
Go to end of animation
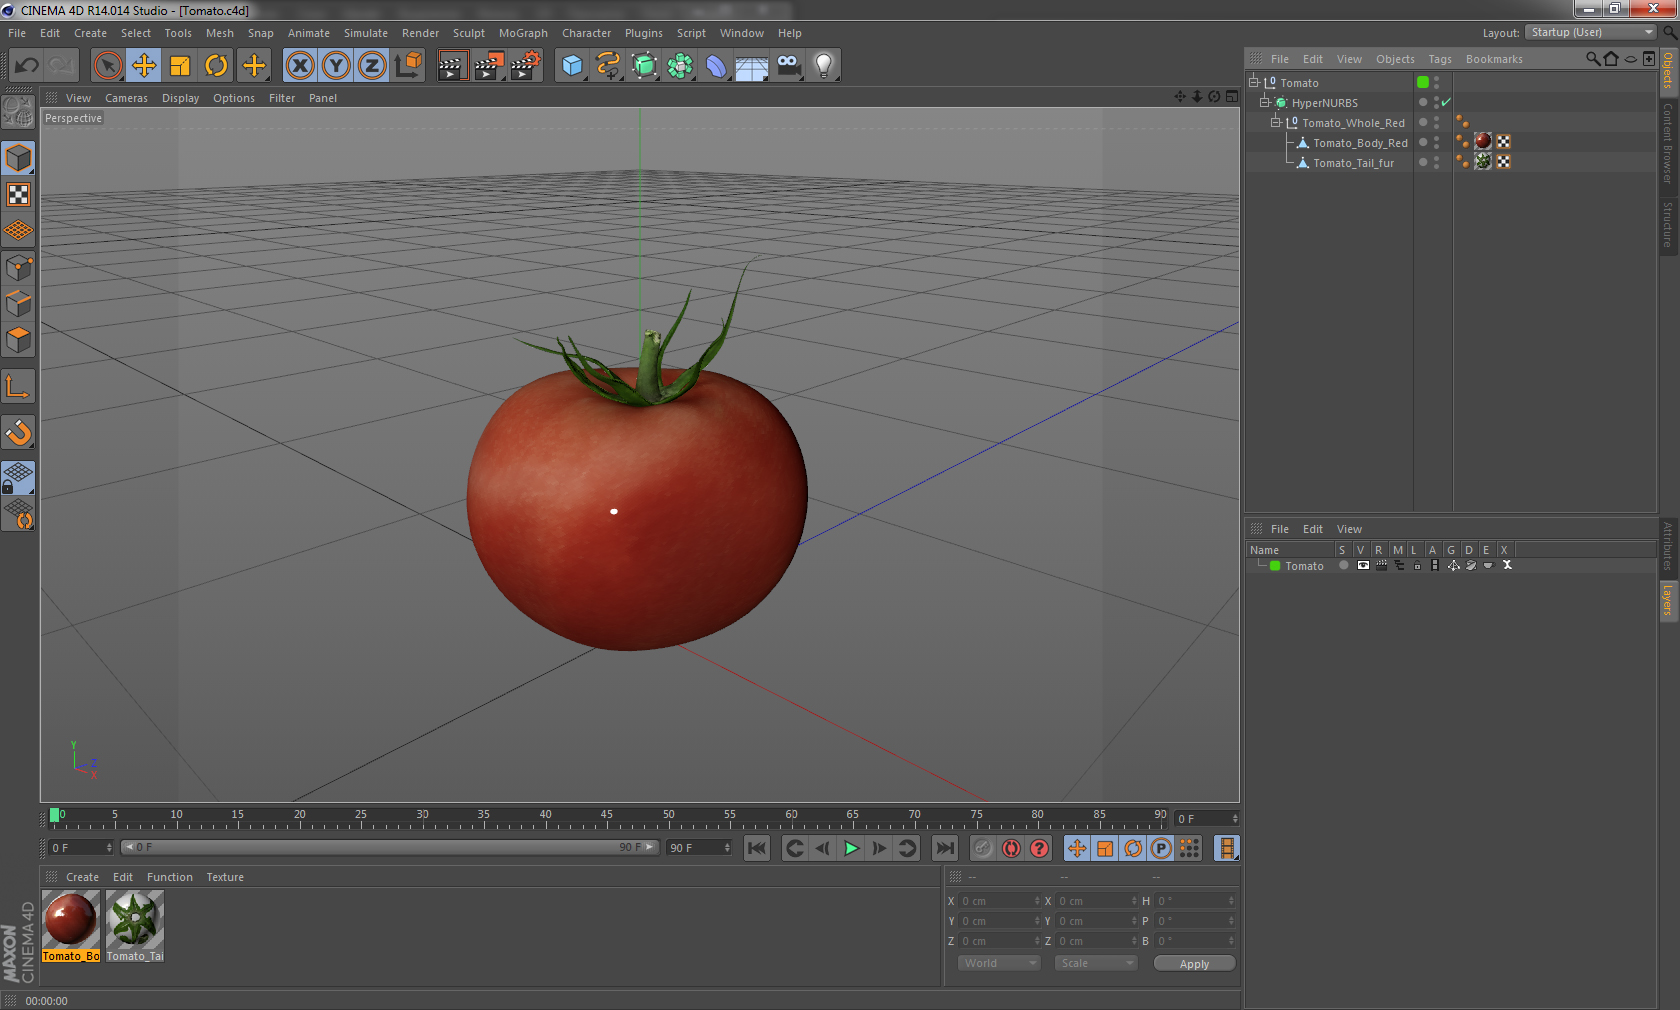pyautogui.click(x=945, y=848)
